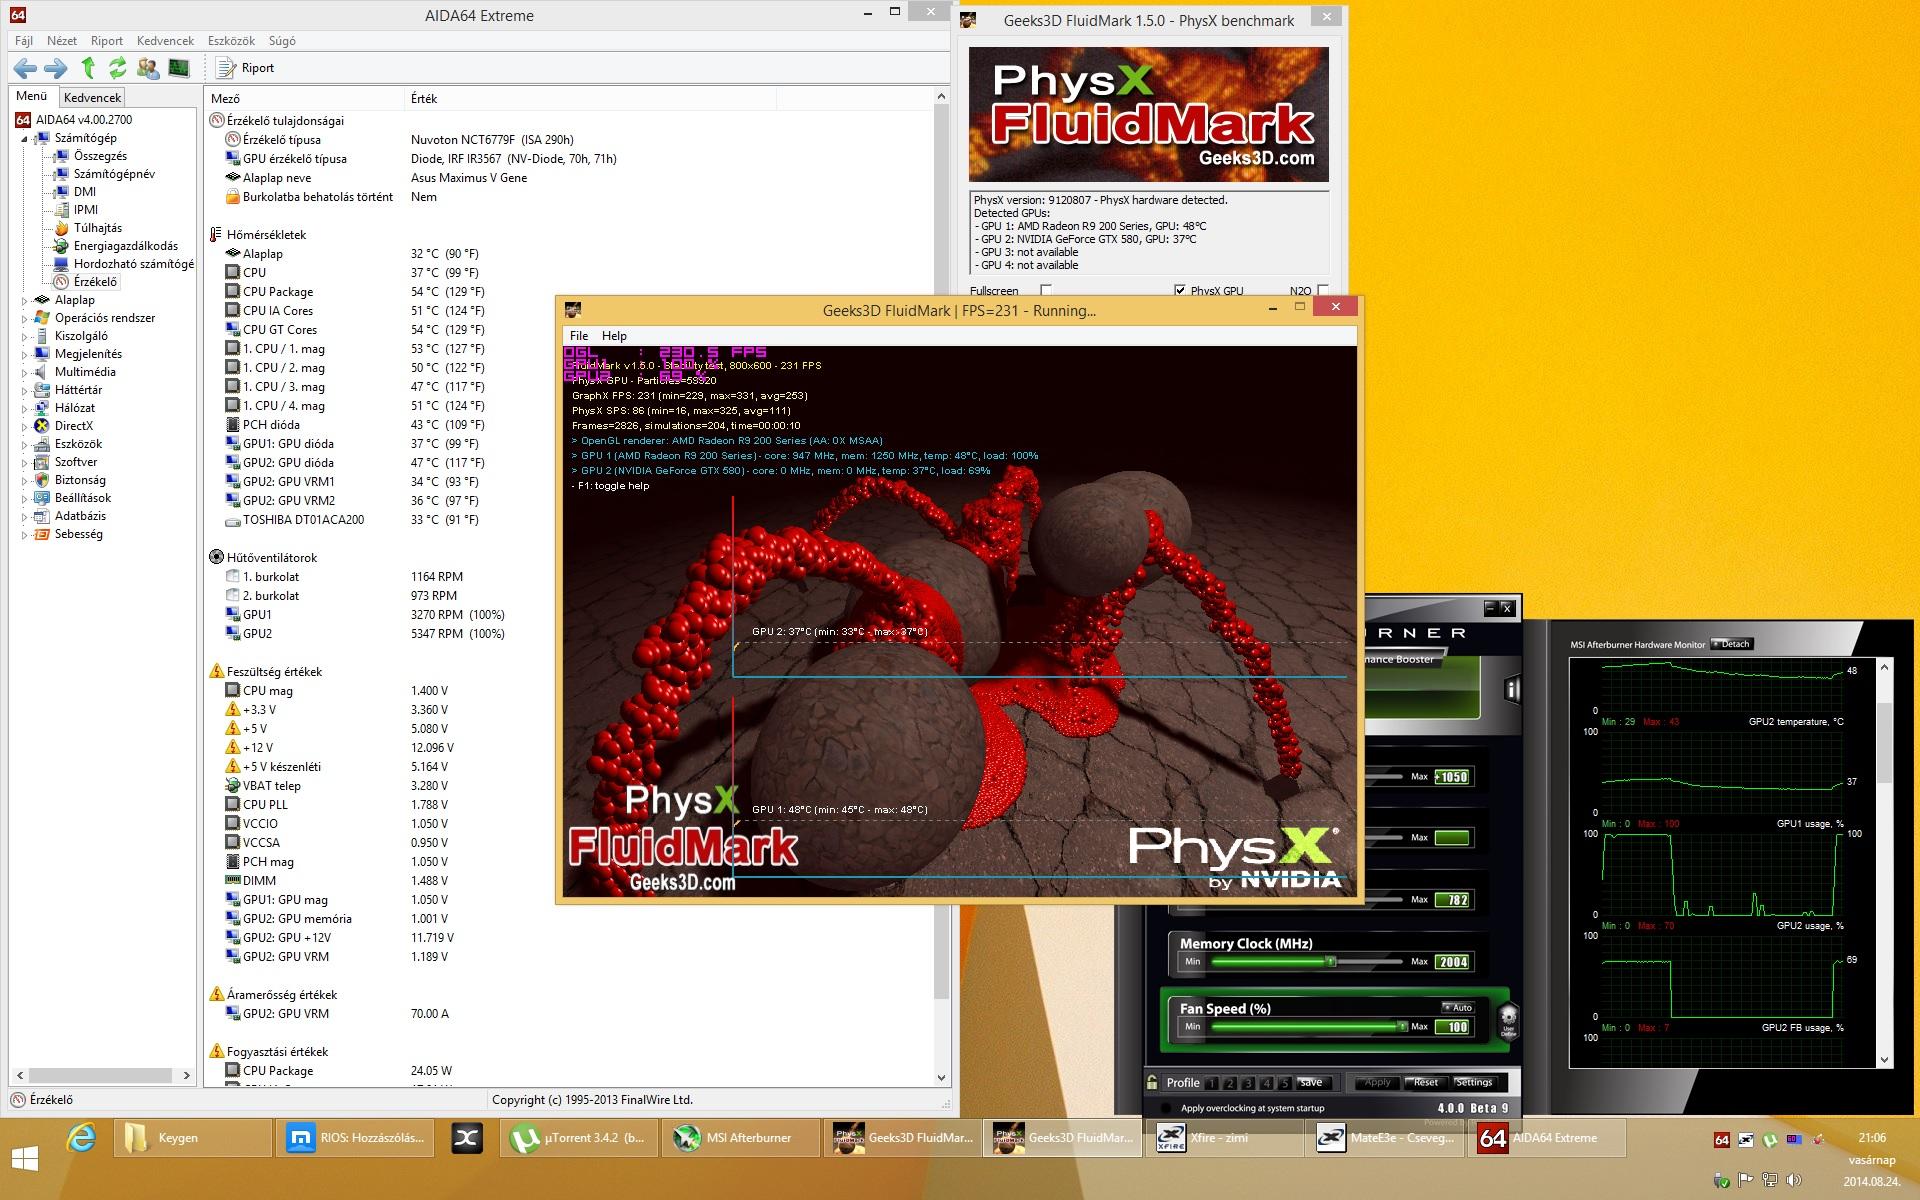Open the File menu in FluidMark render window
The image size is (1920, 1200).
(x=579, y=336)
